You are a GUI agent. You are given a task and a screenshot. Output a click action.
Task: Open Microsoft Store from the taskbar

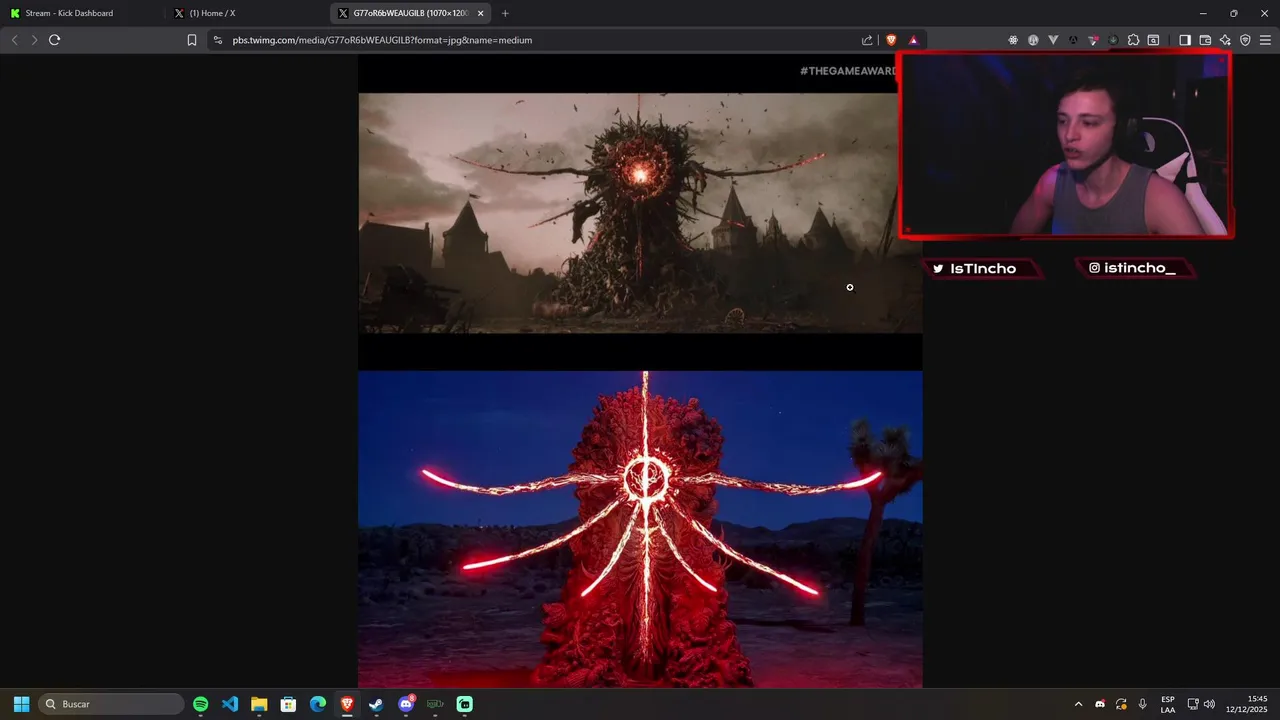pos(288,704)
